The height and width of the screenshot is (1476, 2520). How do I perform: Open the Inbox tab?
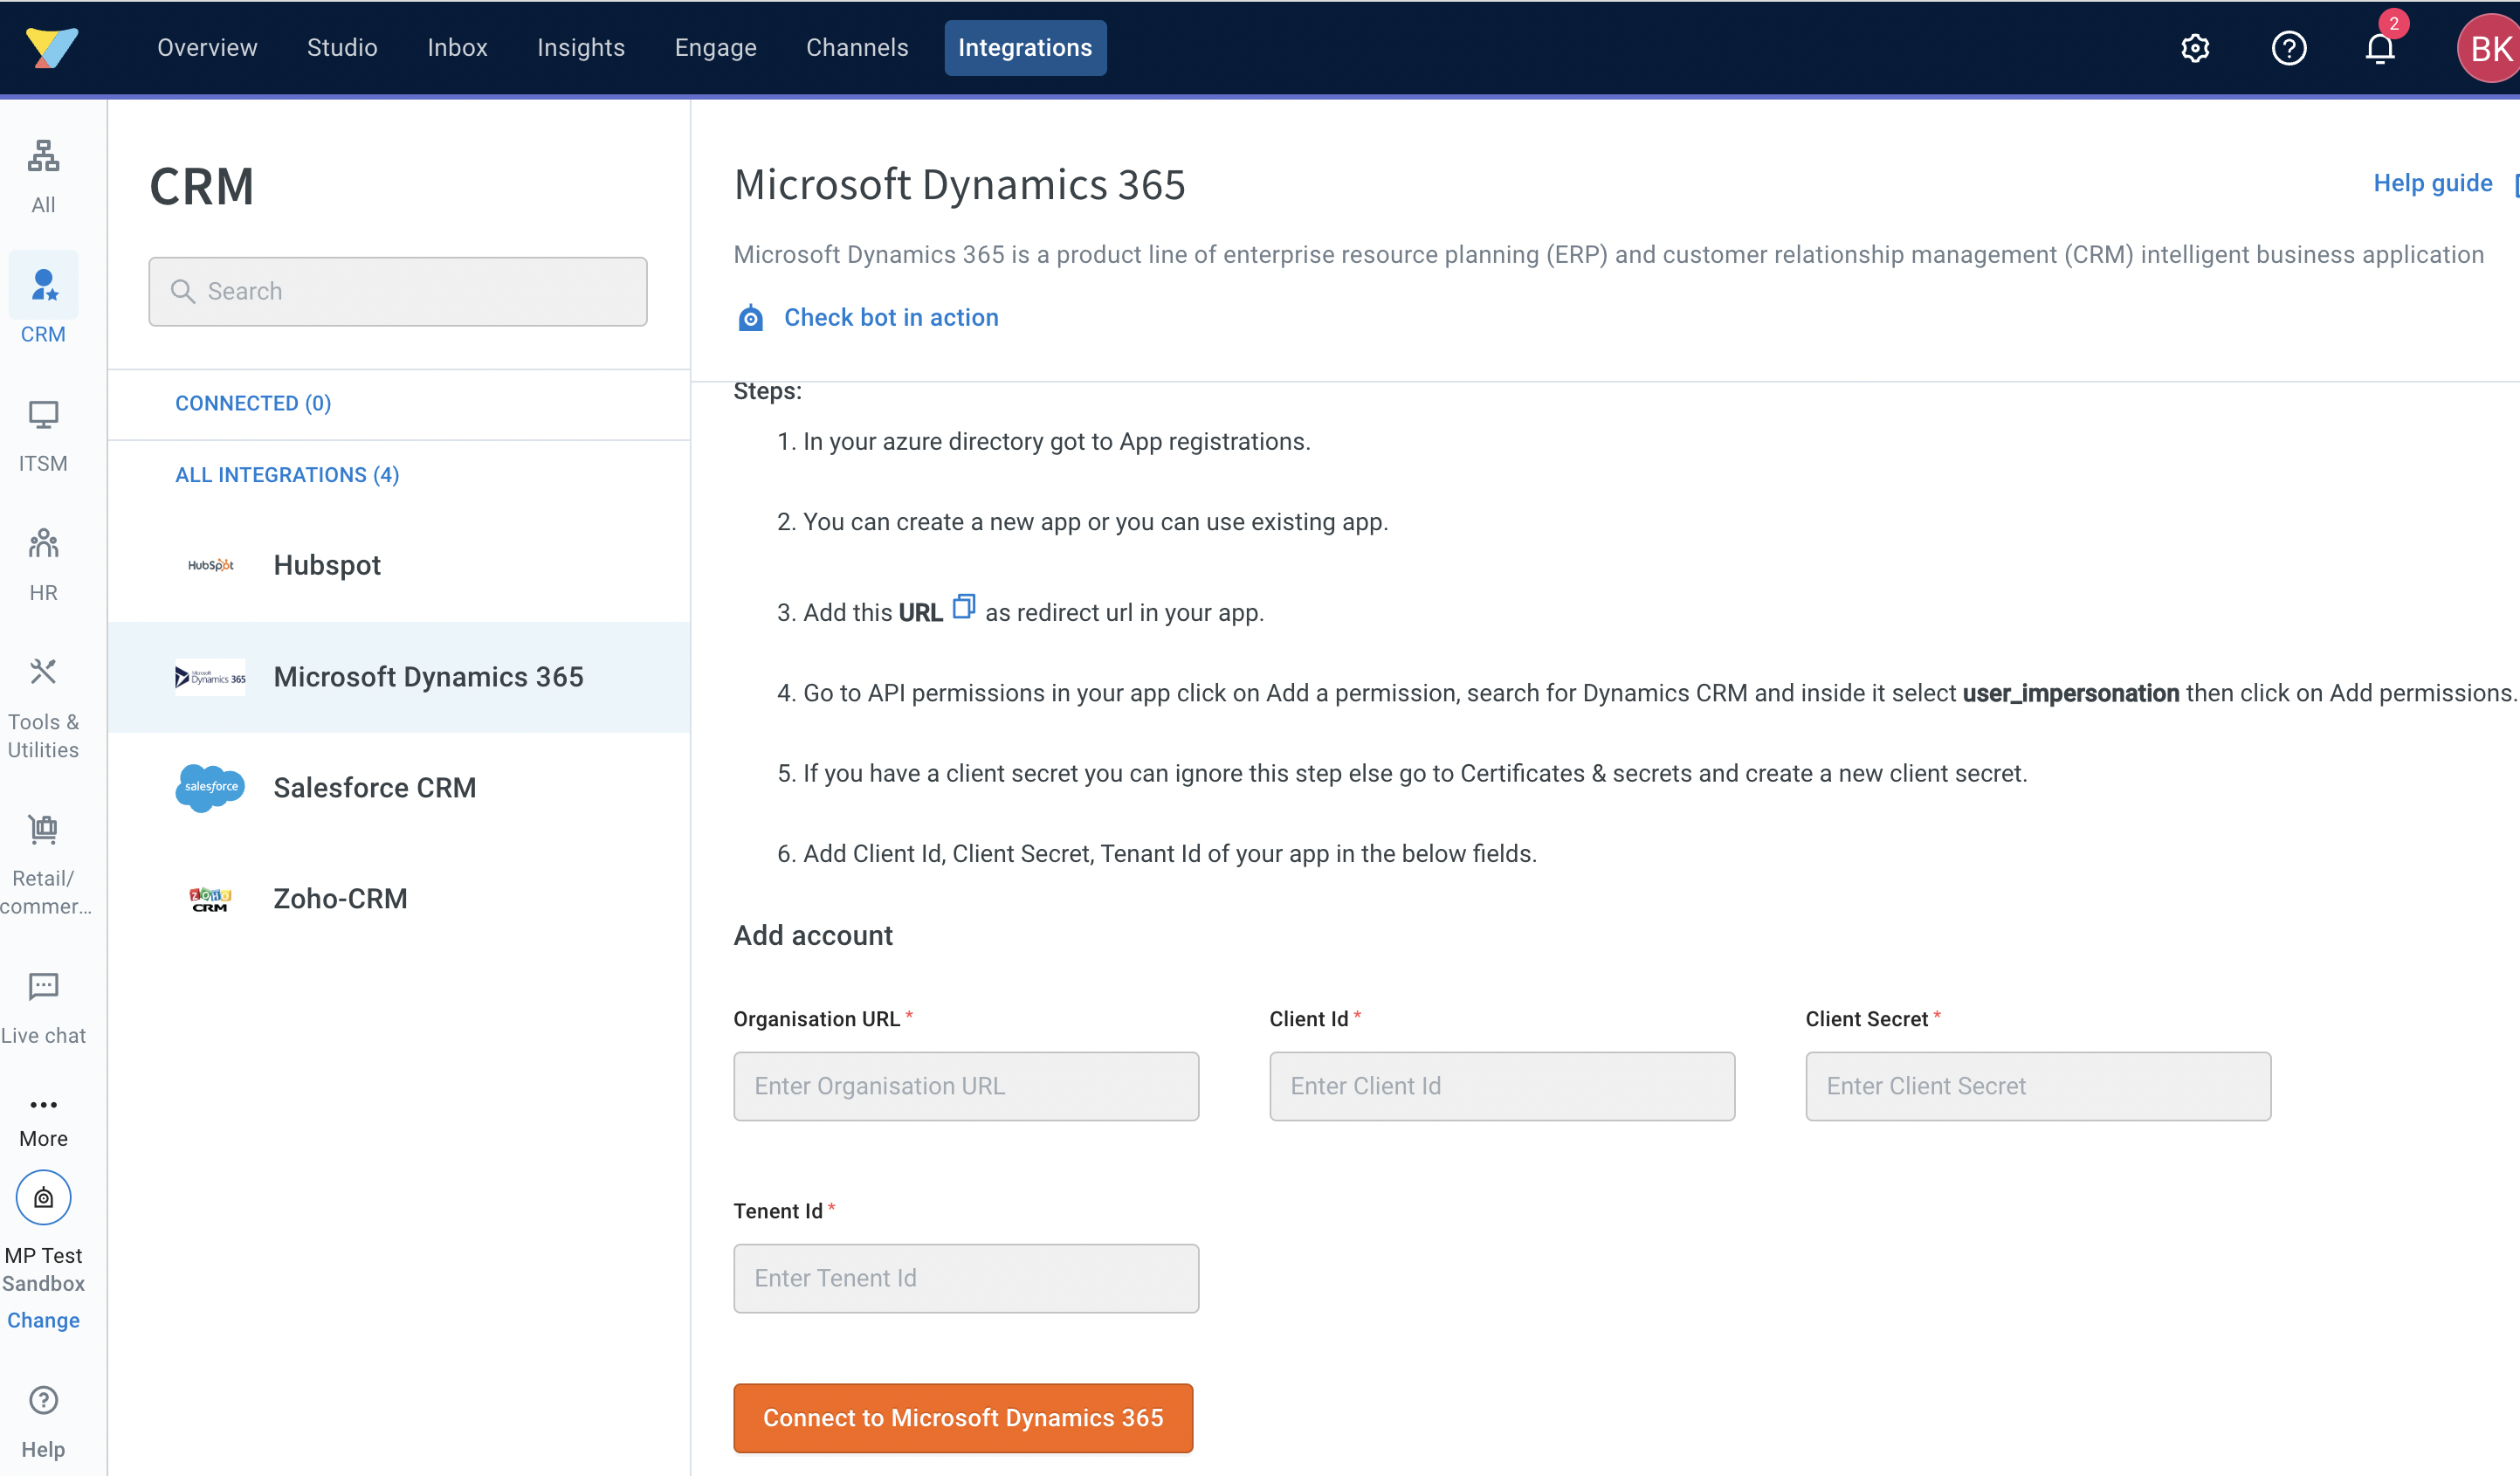tap(457, 48)
